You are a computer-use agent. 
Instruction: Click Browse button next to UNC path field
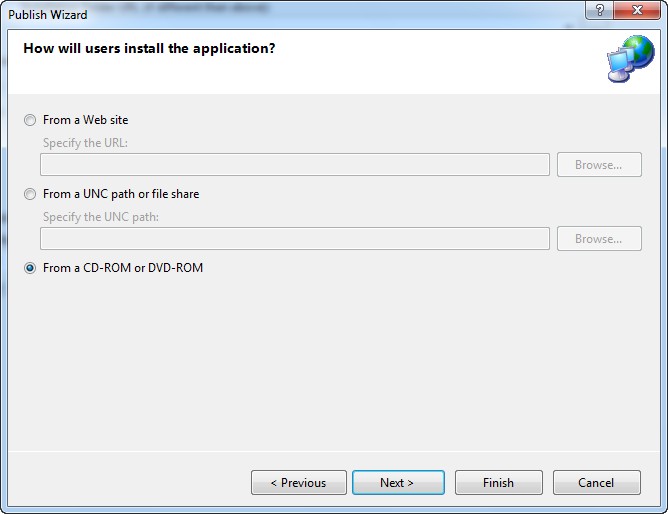[599, 238]
